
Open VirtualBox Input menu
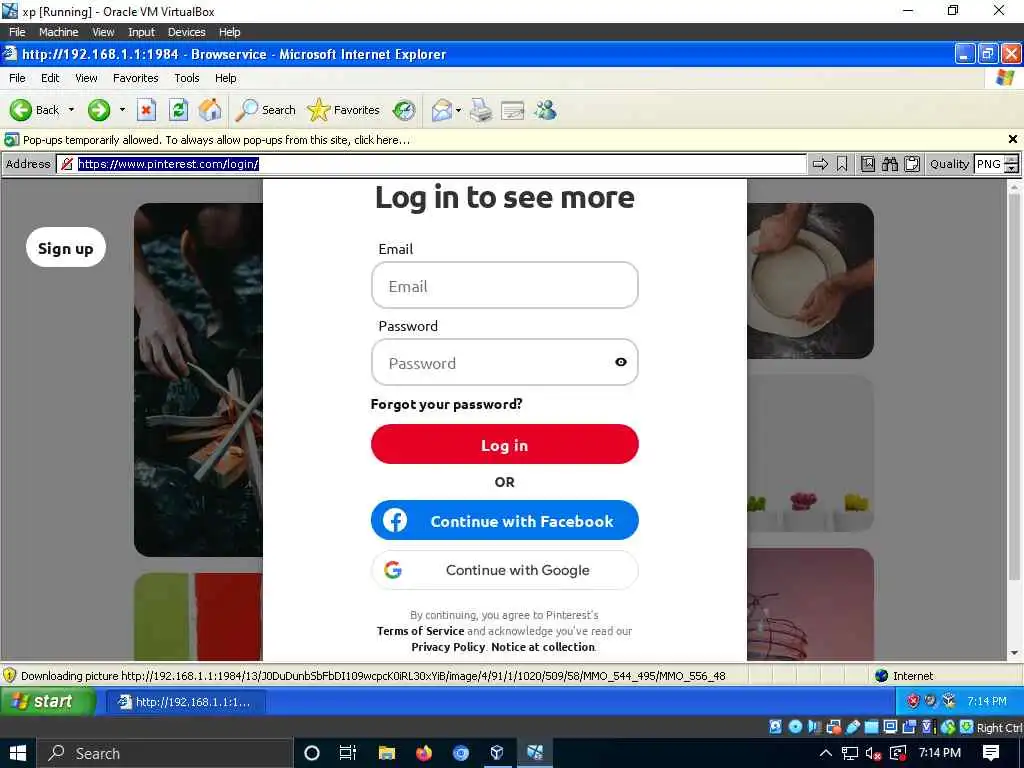(x=141, y=32)
